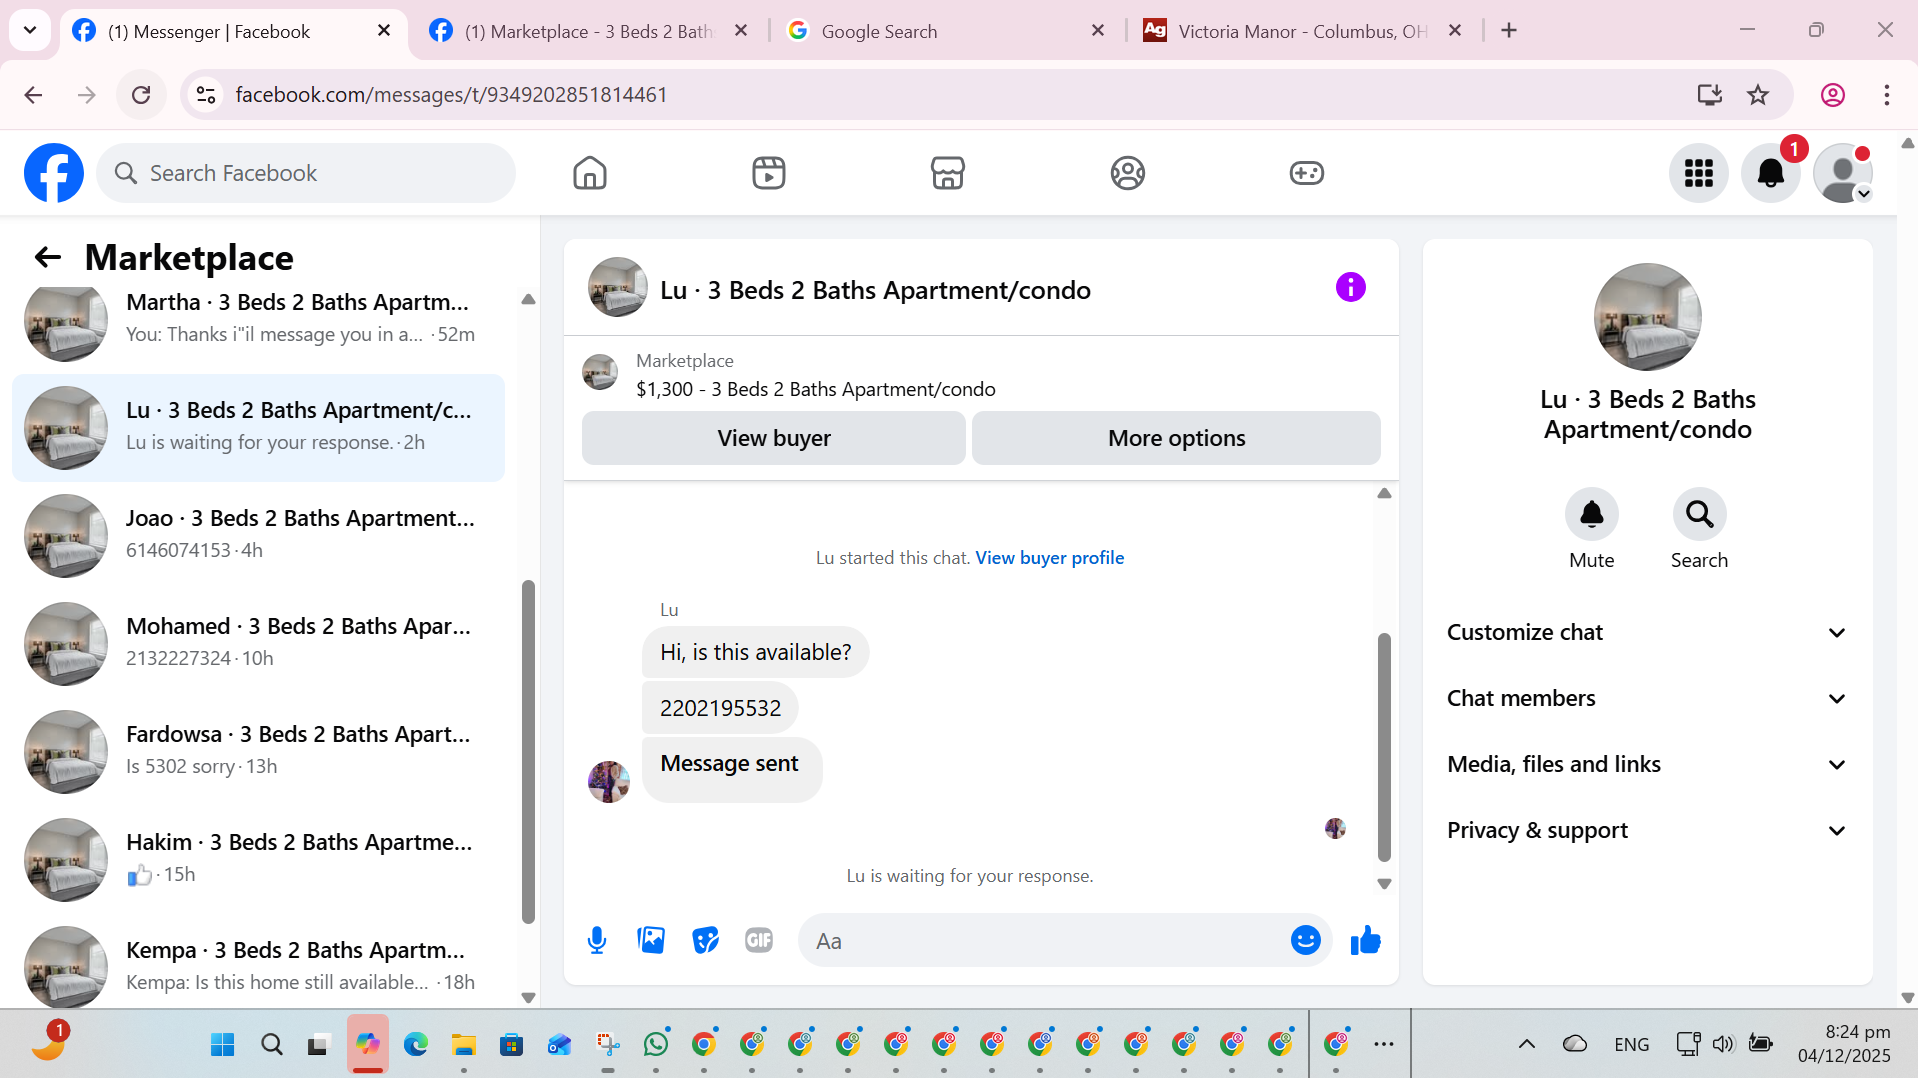
Task: Open Windows Start menu
Action: coord(223,1045)
